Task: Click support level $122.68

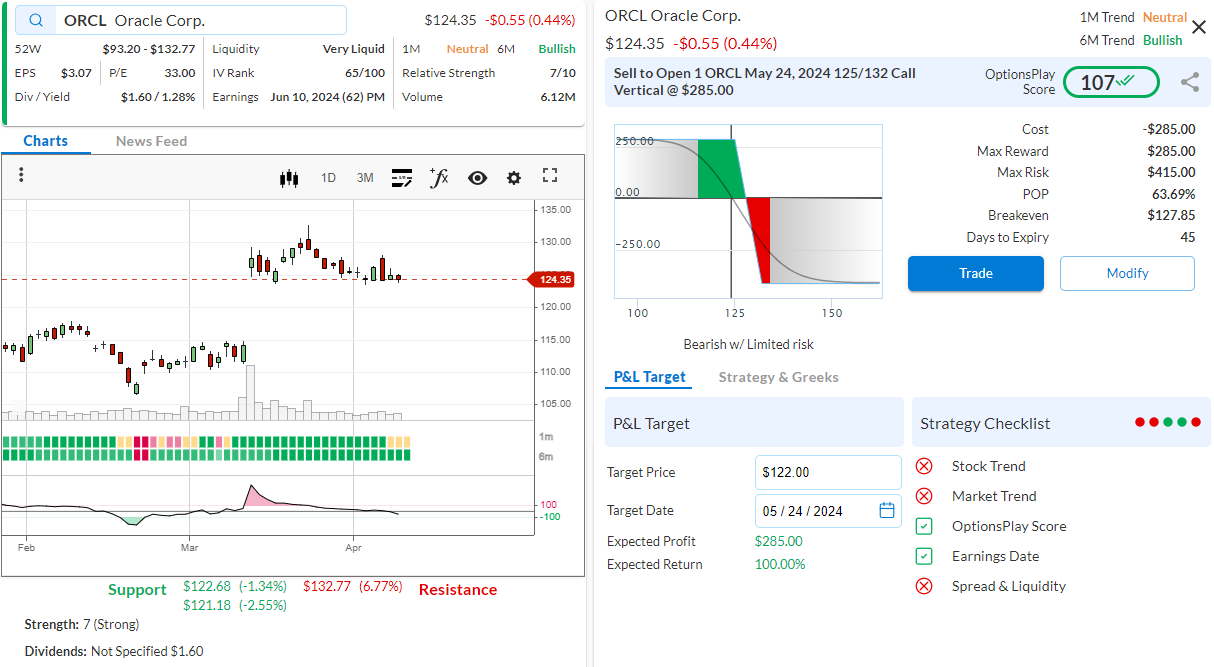Action: pyautogui.click(x=207, y=586)
